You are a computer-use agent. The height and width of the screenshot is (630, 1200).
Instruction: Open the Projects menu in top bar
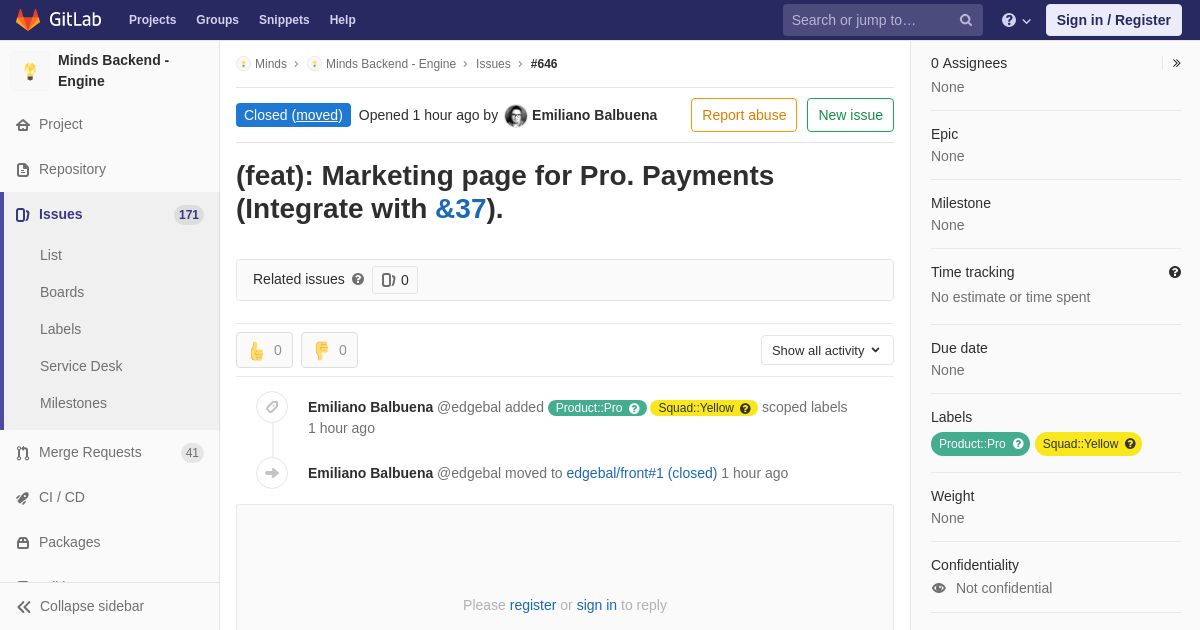coord(152,20)
